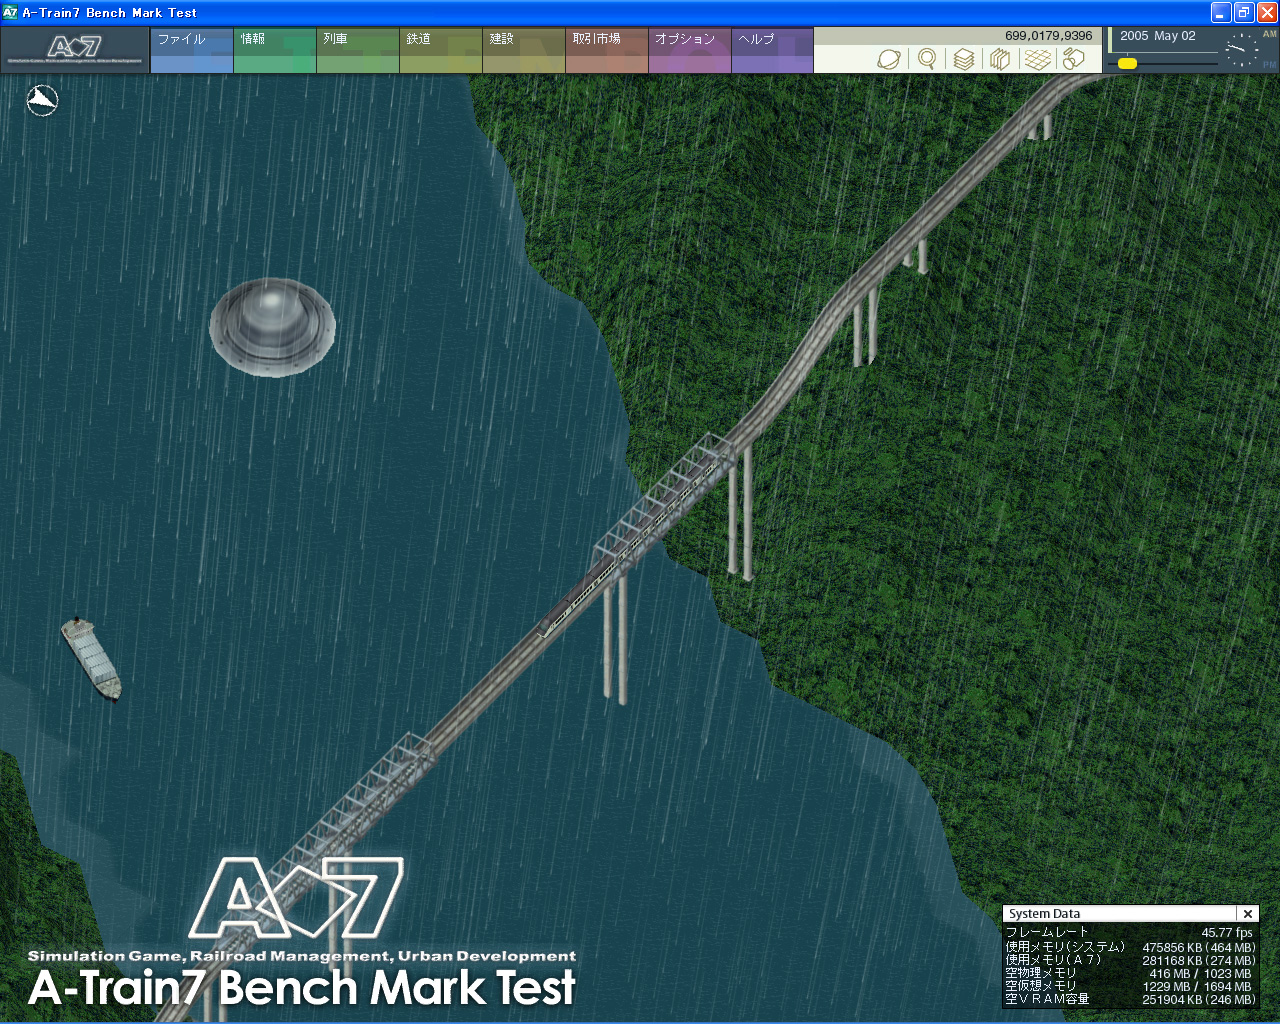Screen dimensions: 1280x1024
Task: Open the 鉄道 menu
Action: (x=441, y=50)
